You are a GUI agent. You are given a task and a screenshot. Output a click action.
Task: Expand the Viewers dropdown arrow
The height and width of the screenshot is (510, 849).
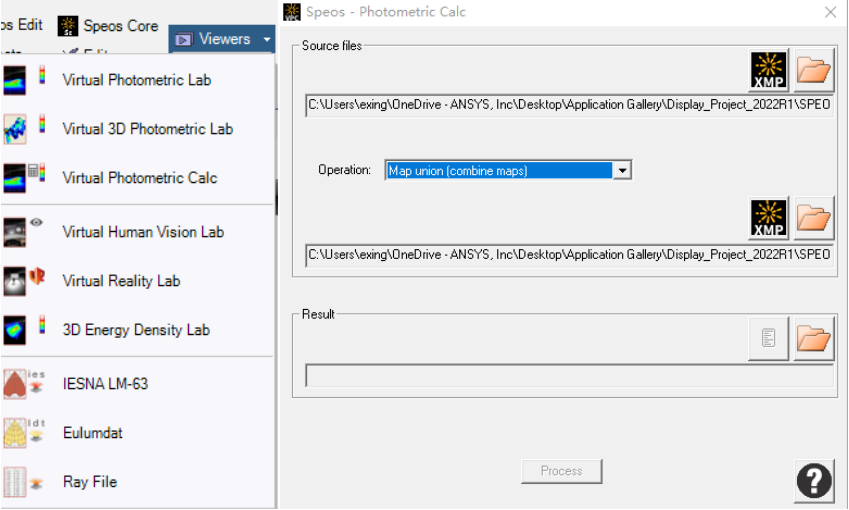pyautogui.click(x=267, y=39)
